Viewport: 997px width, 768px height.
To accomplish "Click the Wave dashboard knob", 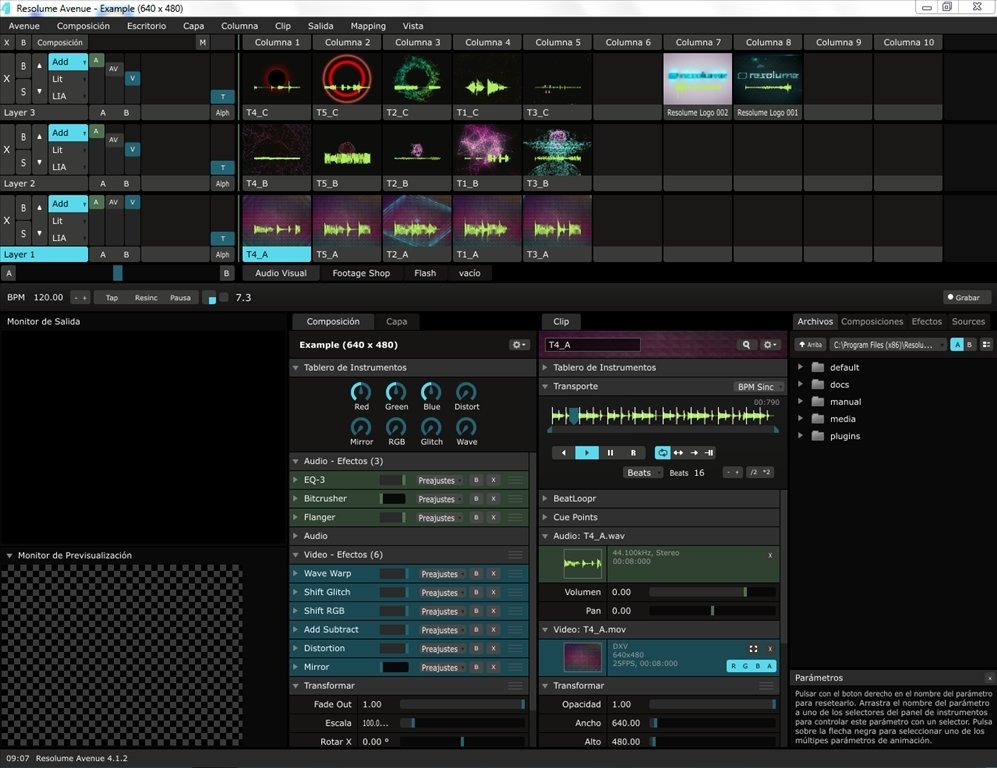I will (466, 427).
